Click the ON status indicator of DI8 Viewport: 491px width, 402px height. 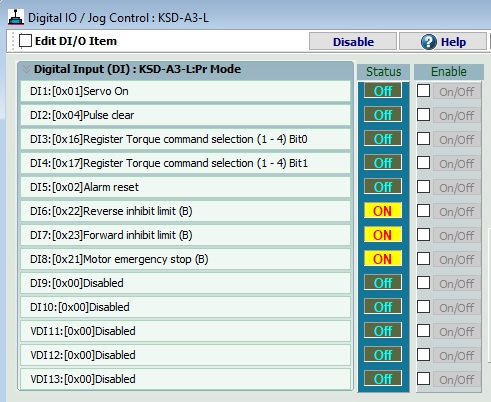click(x=383, y=259)
